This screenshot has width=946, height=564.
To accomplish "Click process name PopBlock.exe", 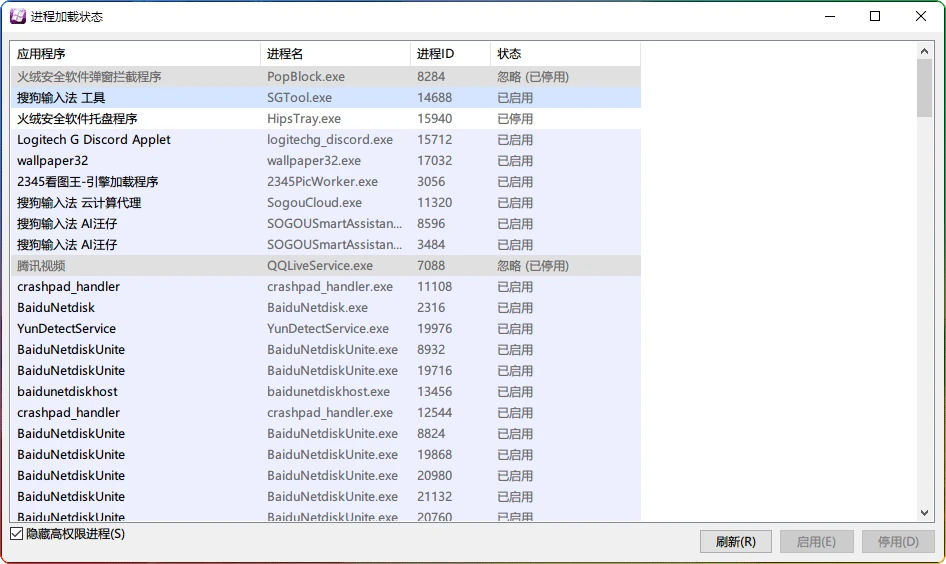I will (306, 77).
